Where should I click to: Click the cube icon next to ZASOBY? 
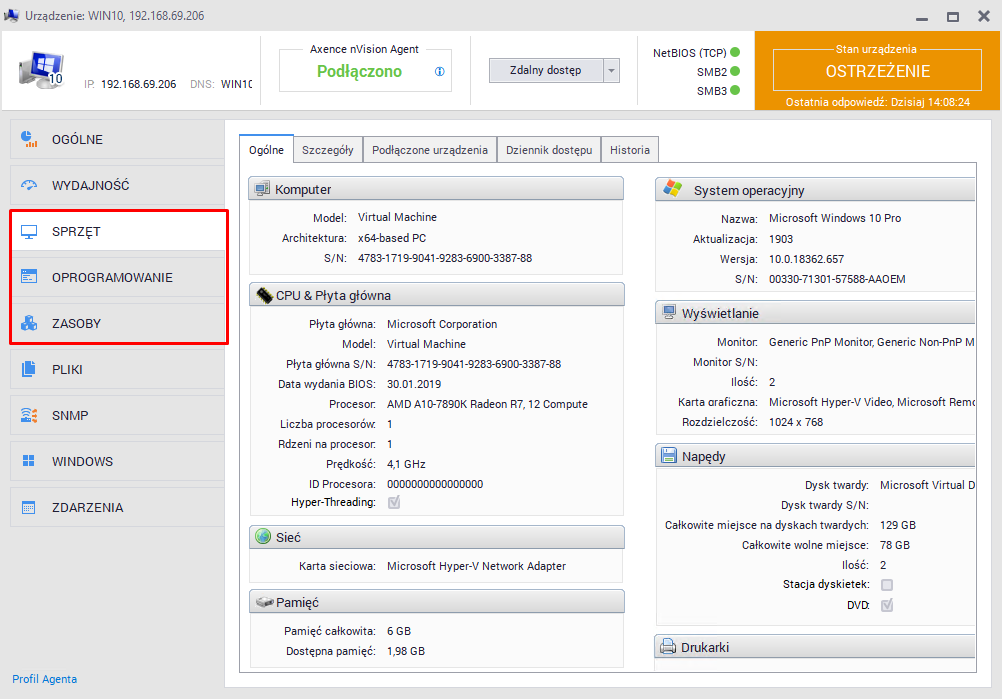click(x=29, y=324)
